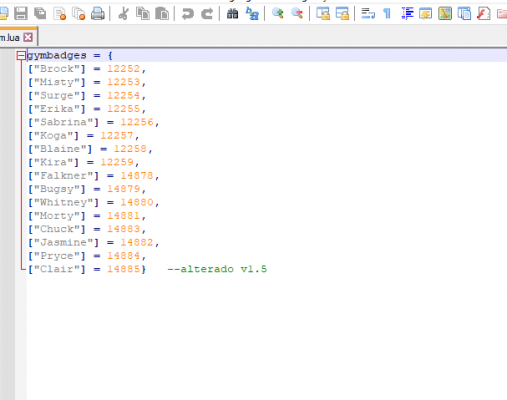This screenshot has height=400, width=507.
Task: Click the Save All toolbar icon
Action: 40,14
